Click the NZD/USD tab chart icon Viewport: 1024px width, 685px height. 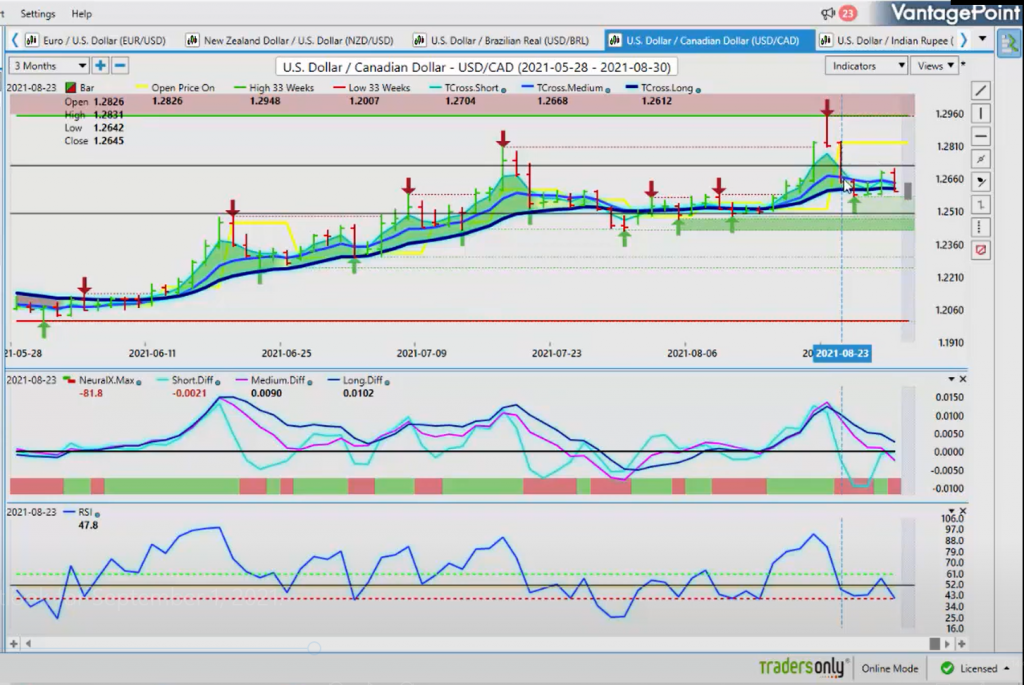192,40
